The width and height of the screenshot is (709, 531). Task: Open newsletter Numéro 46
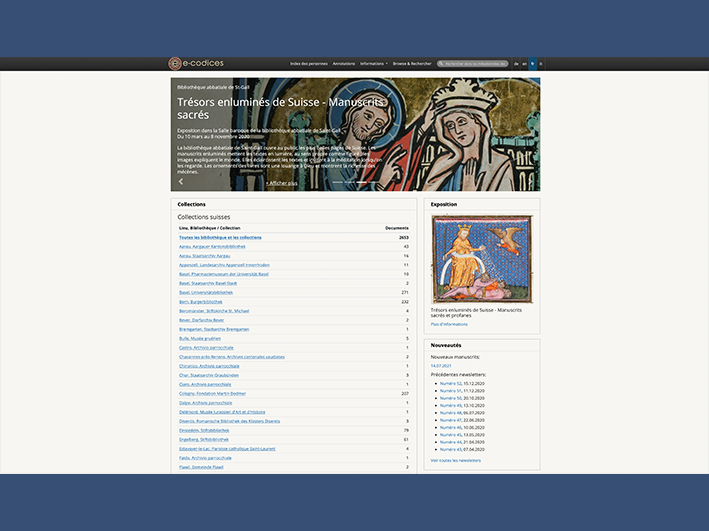point(450,427)
